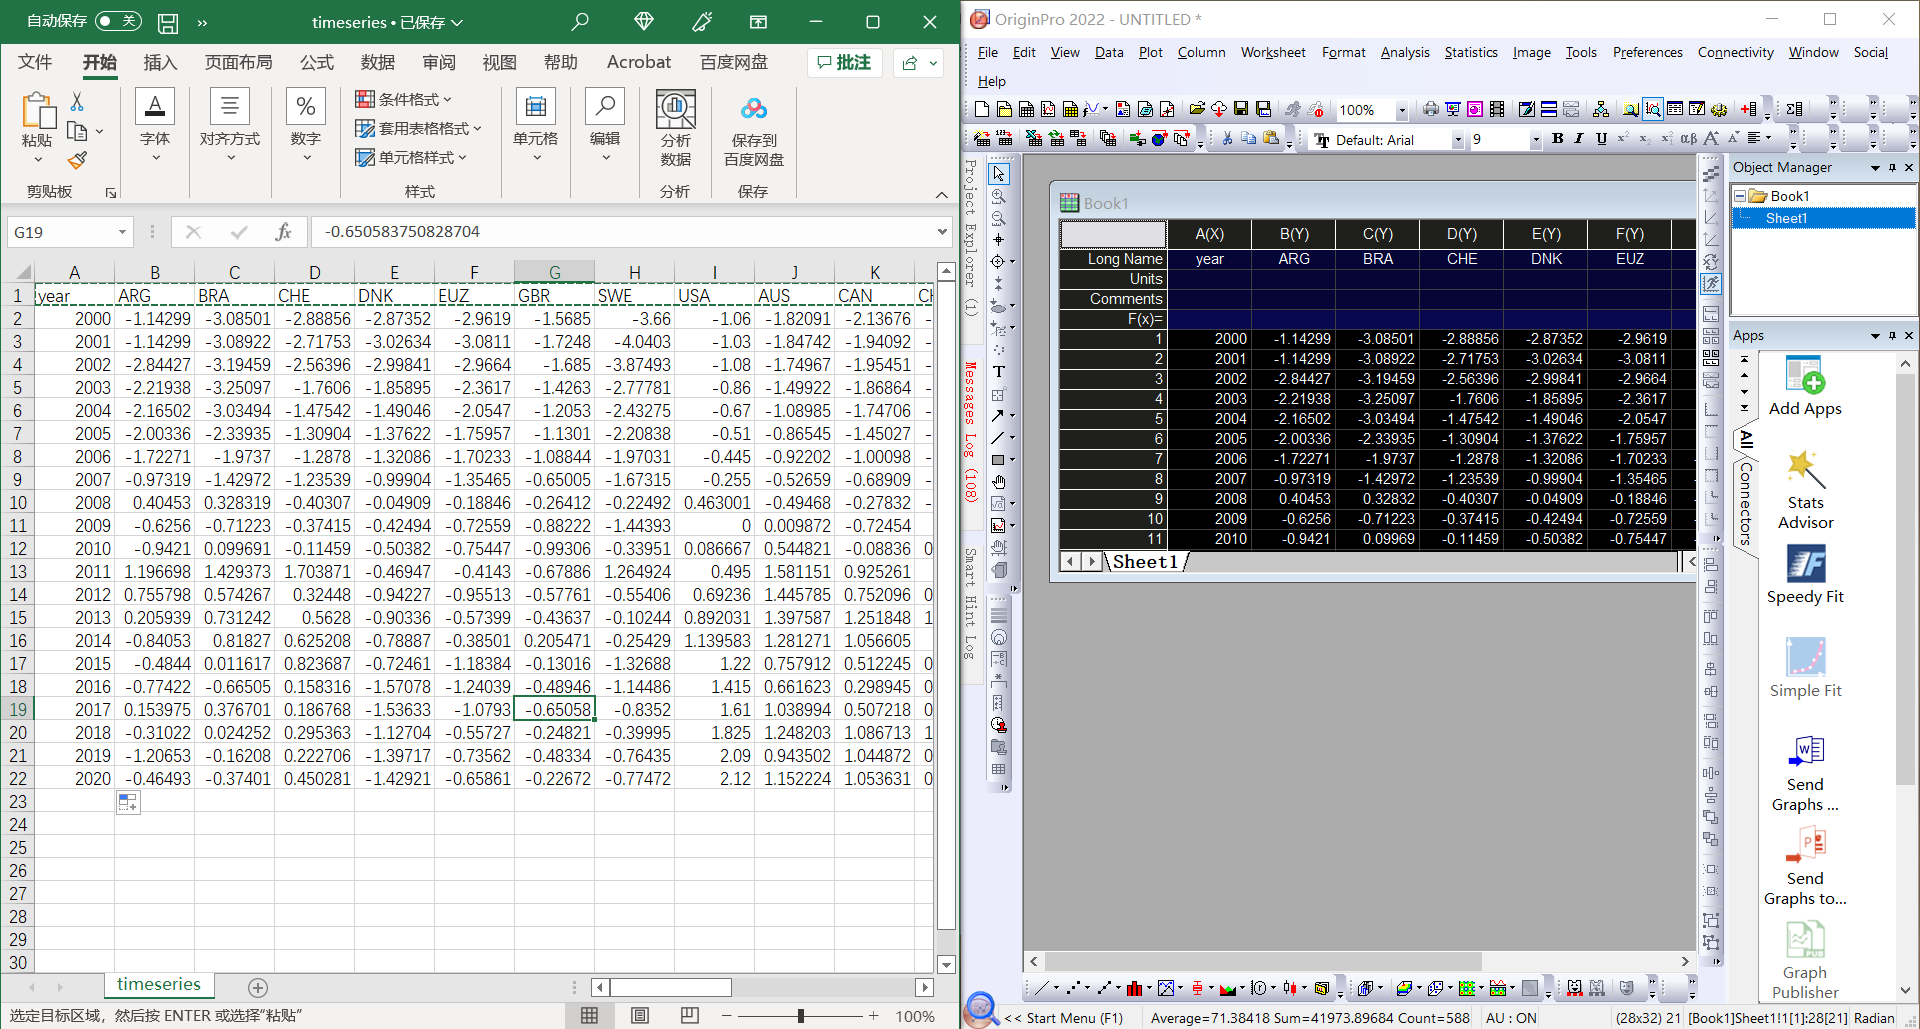Viewport: 1920px width, 1029px height.
Task: Open Origin font name dropdown
Action: [x=1458, y=140]
